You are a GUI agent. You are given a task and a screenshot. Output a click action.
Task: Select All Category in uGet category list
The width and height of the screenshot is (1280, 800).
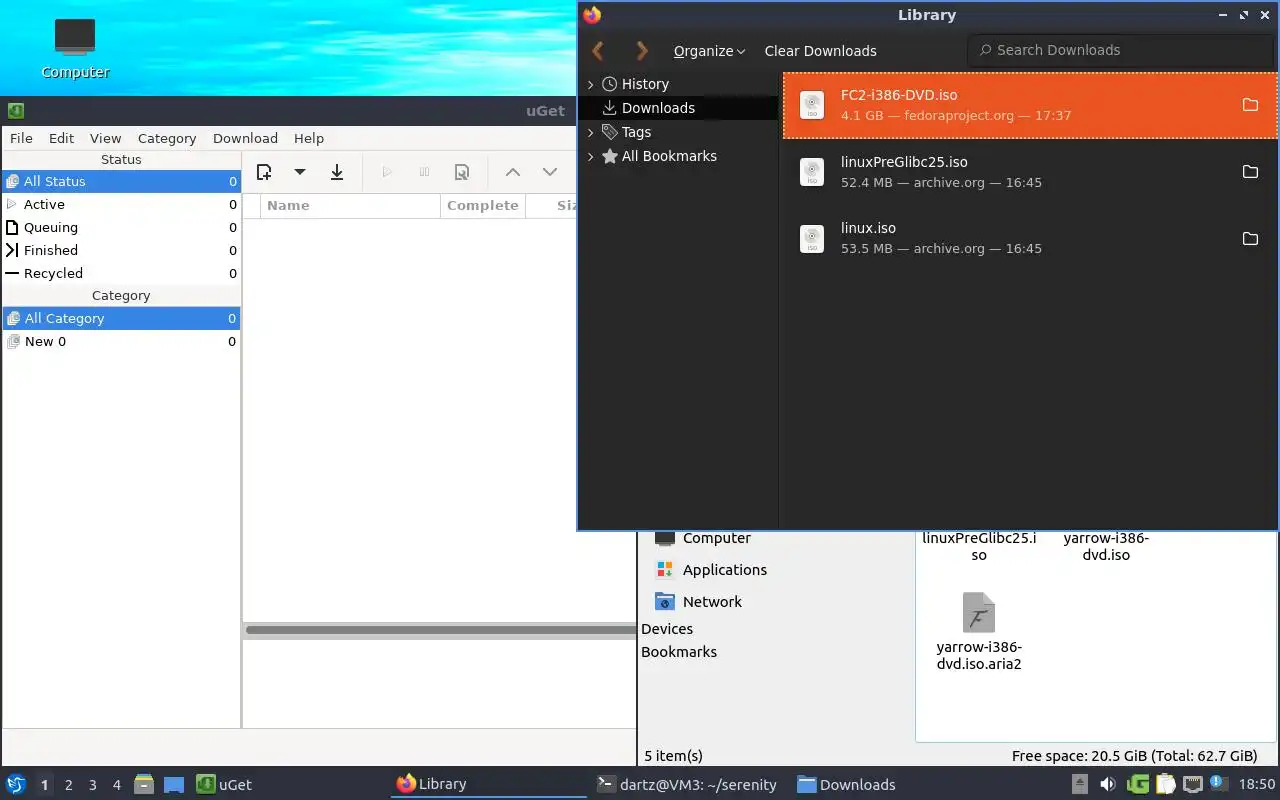(121, 318)
